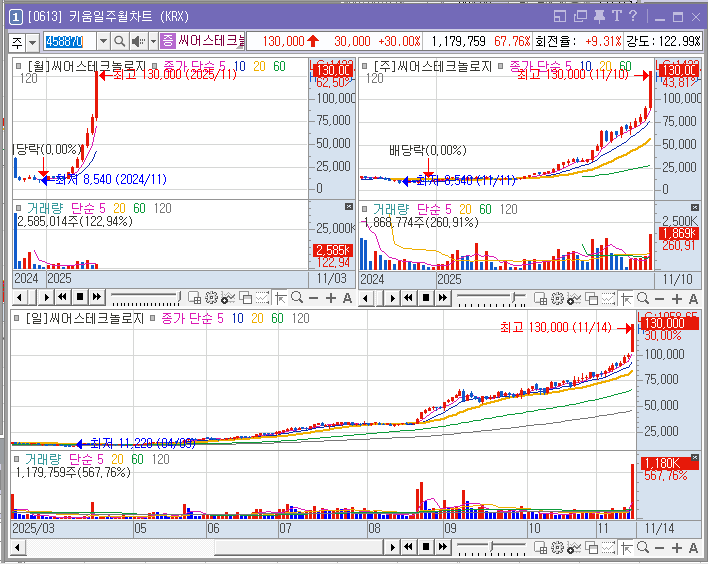
Task: Rewind the weekly chart playback
Action: tap(409, 298)
